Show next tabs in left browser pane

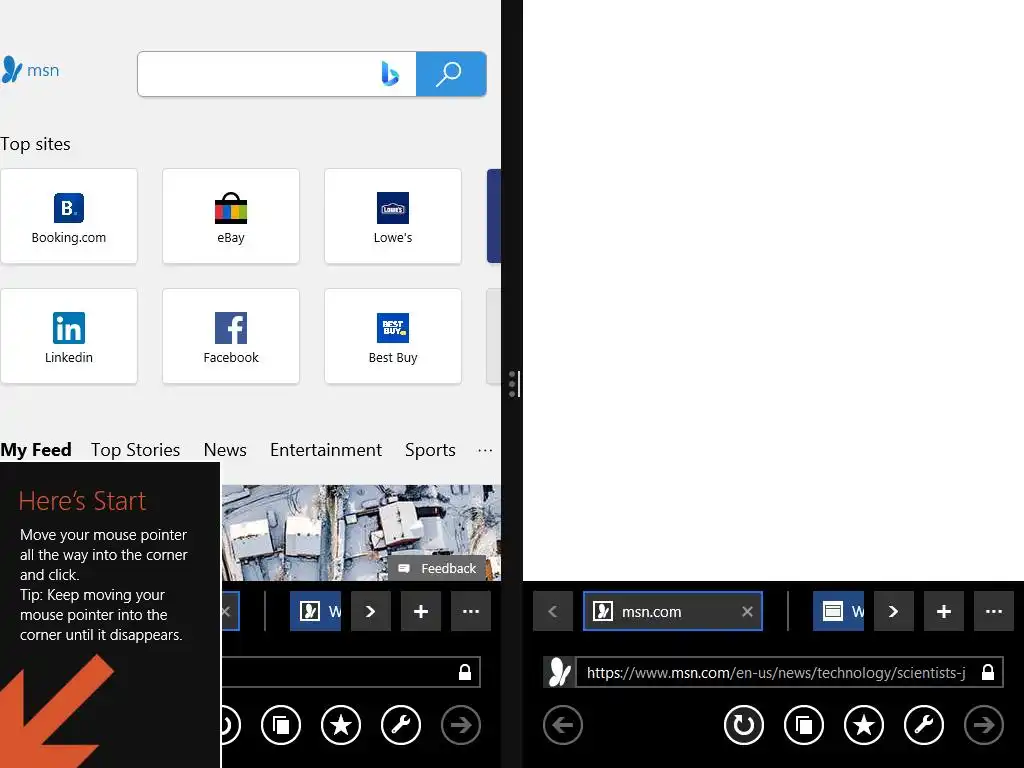point(370,611)
